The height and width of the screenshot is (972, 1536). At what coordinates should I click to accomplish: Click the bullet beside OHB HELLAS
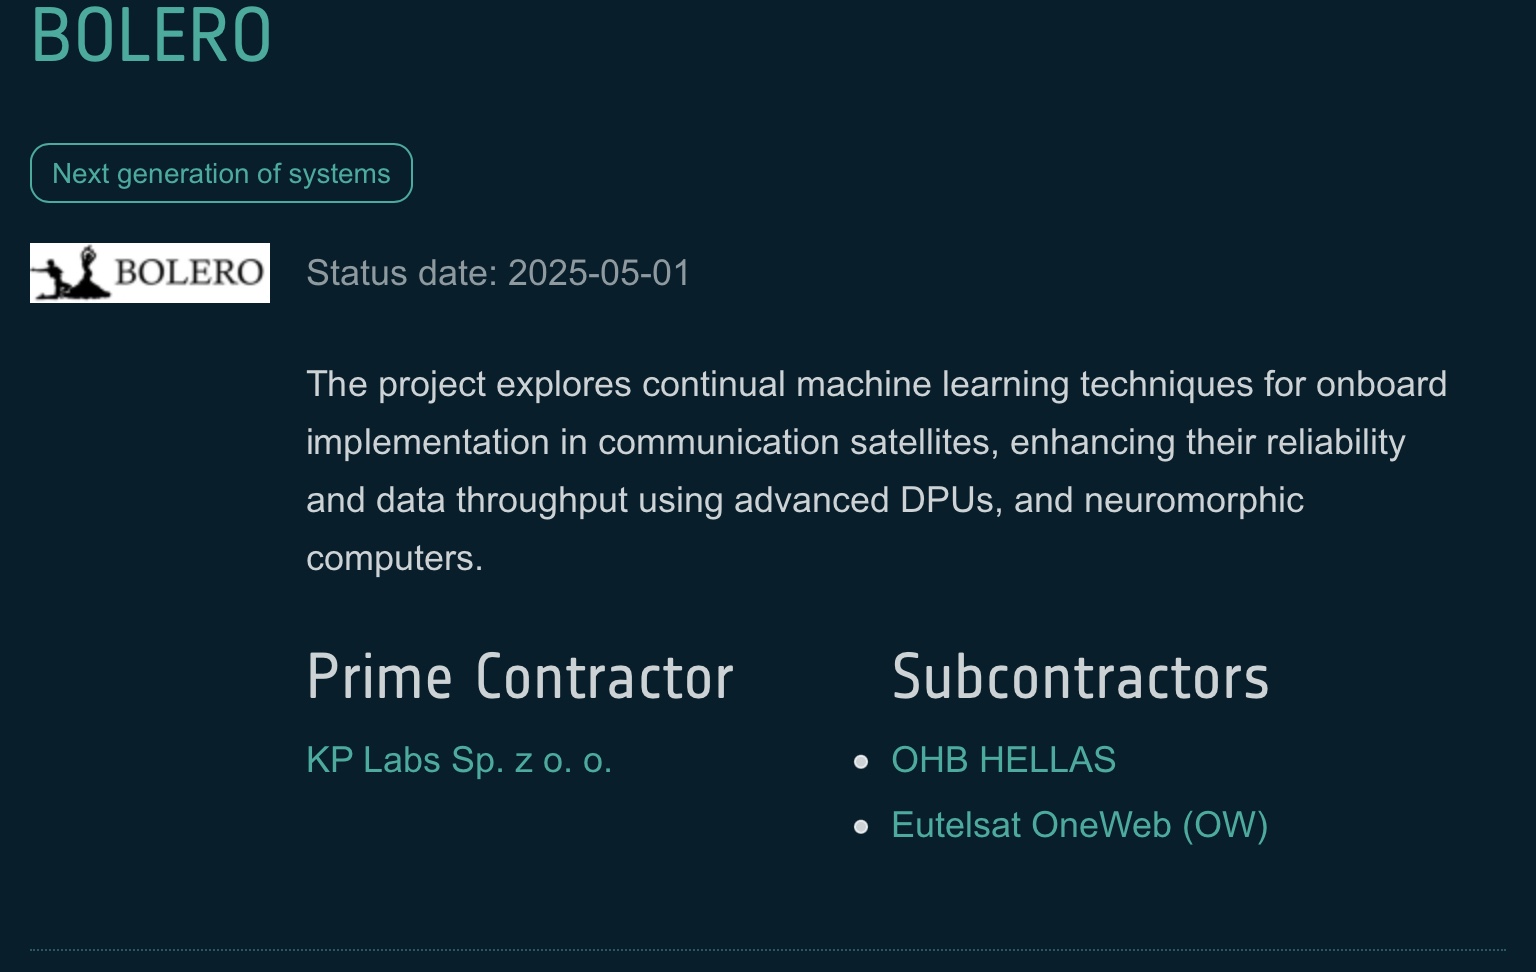click(x=861, y=762)
